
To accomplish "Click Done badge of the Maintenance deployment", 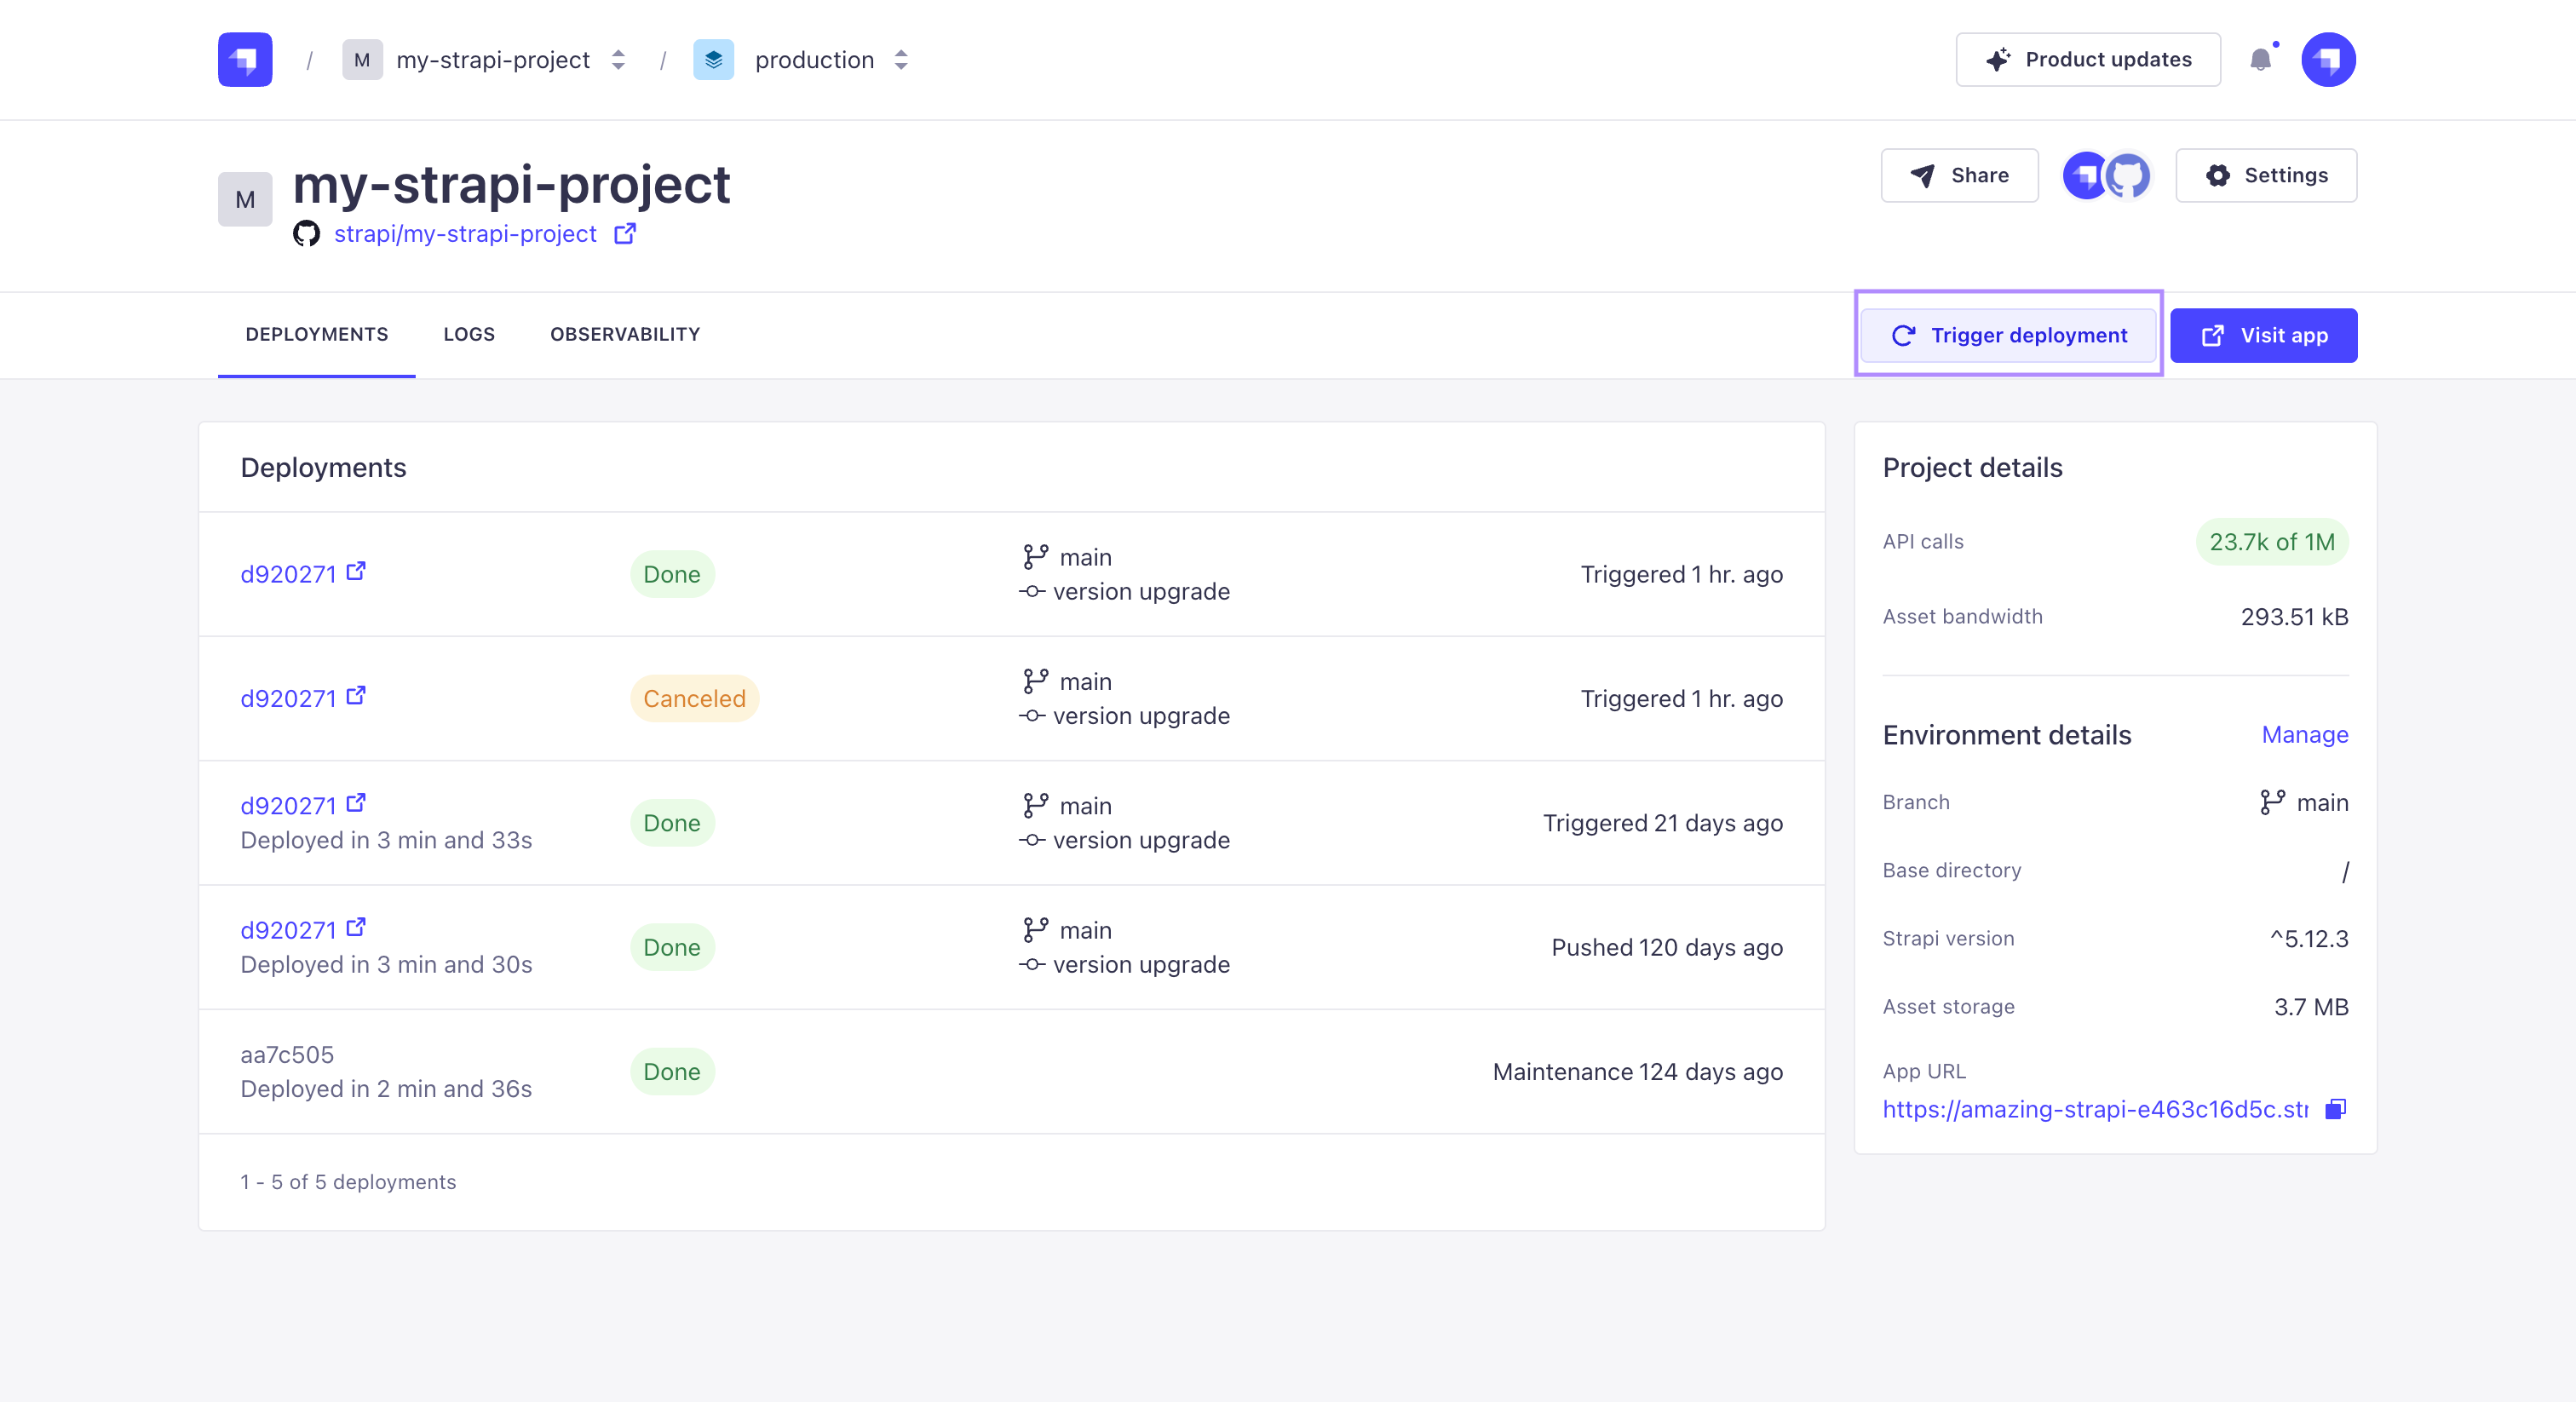I will click(x=672, y=1071).
